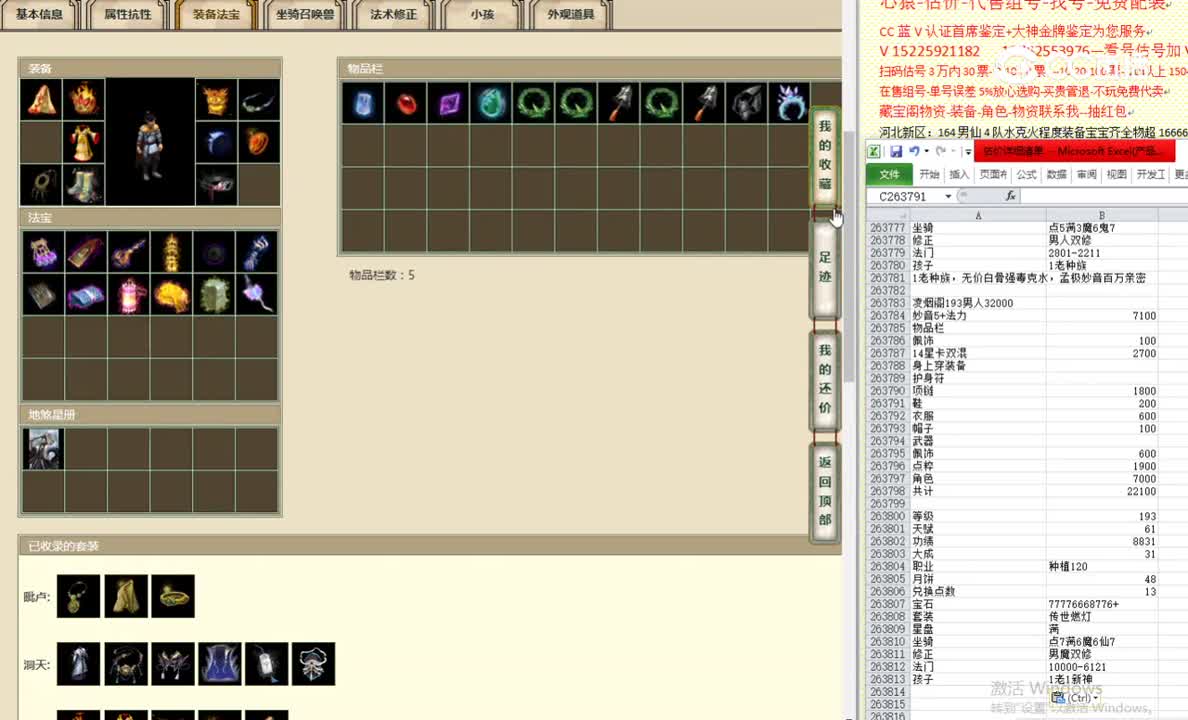Open the 基本信息 tab
This screenshot has width=1188, height=720.
[39, 14]
